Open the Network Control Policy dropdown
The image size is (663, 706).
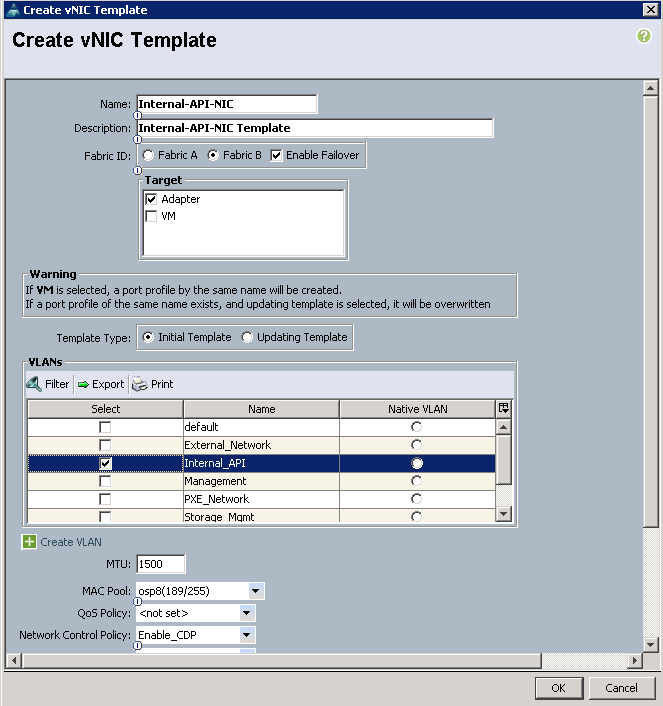pos(246,635)
